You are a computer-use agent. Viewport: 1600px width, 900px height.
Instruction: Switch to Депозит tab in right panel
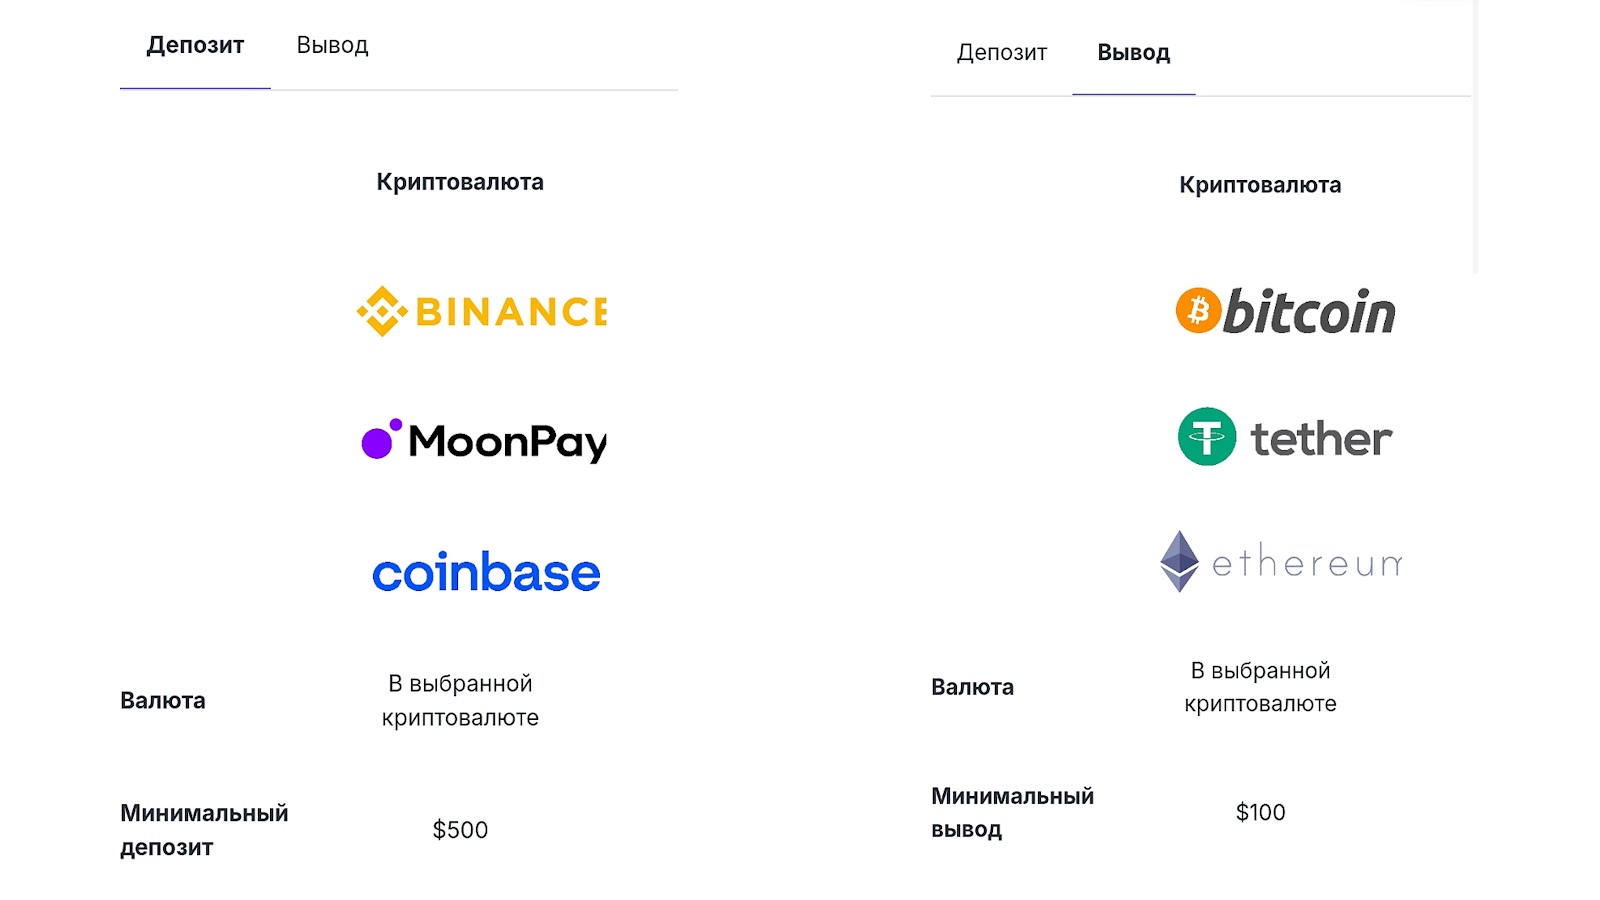(x=1001, y=52)
